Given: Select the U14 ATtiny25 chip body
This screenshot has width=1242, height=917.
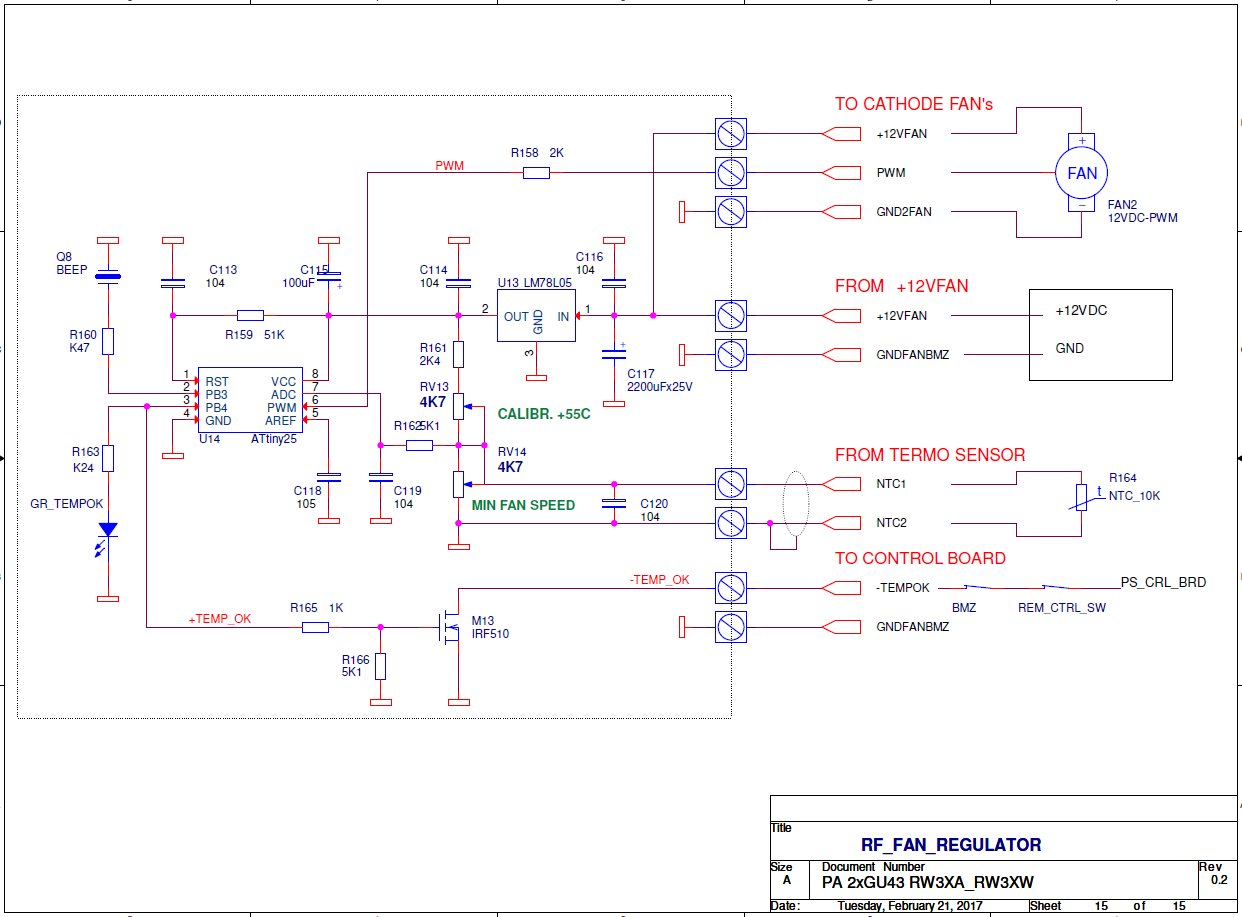Looking at the screenshot, I should (x=251, y=400).
